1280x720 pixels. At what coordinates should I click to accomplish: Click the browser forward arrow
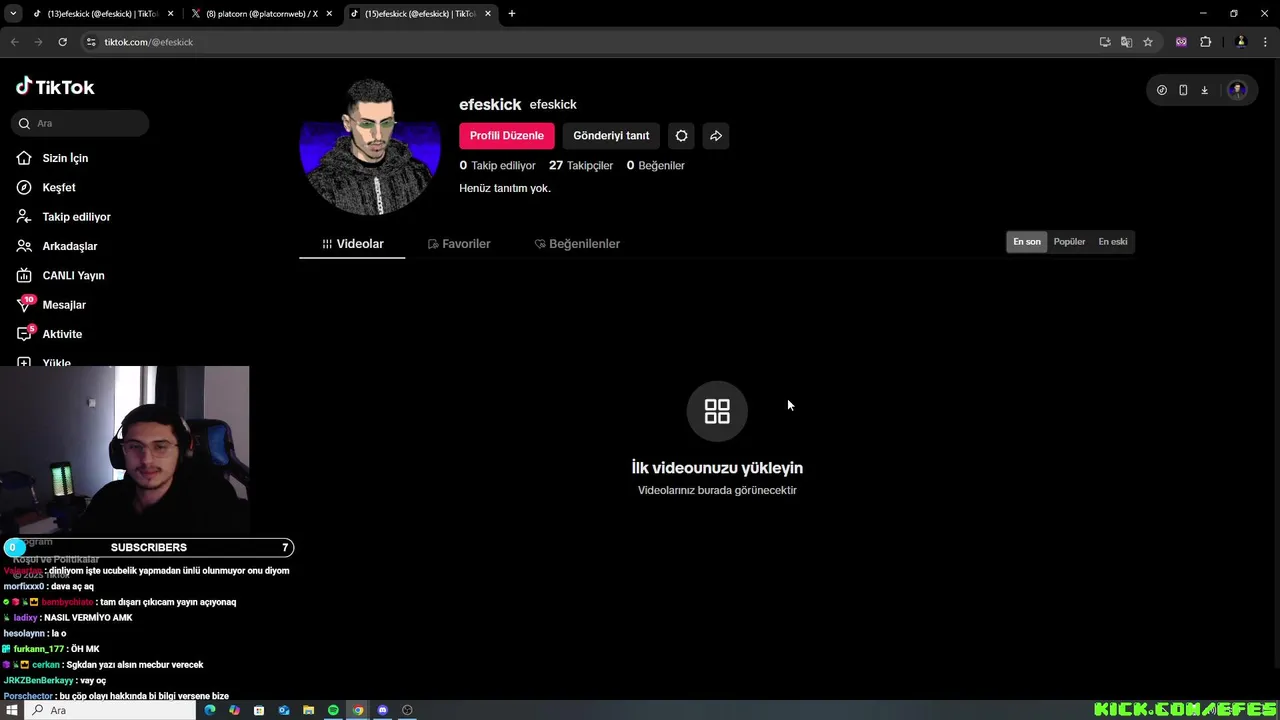point(38,42)
